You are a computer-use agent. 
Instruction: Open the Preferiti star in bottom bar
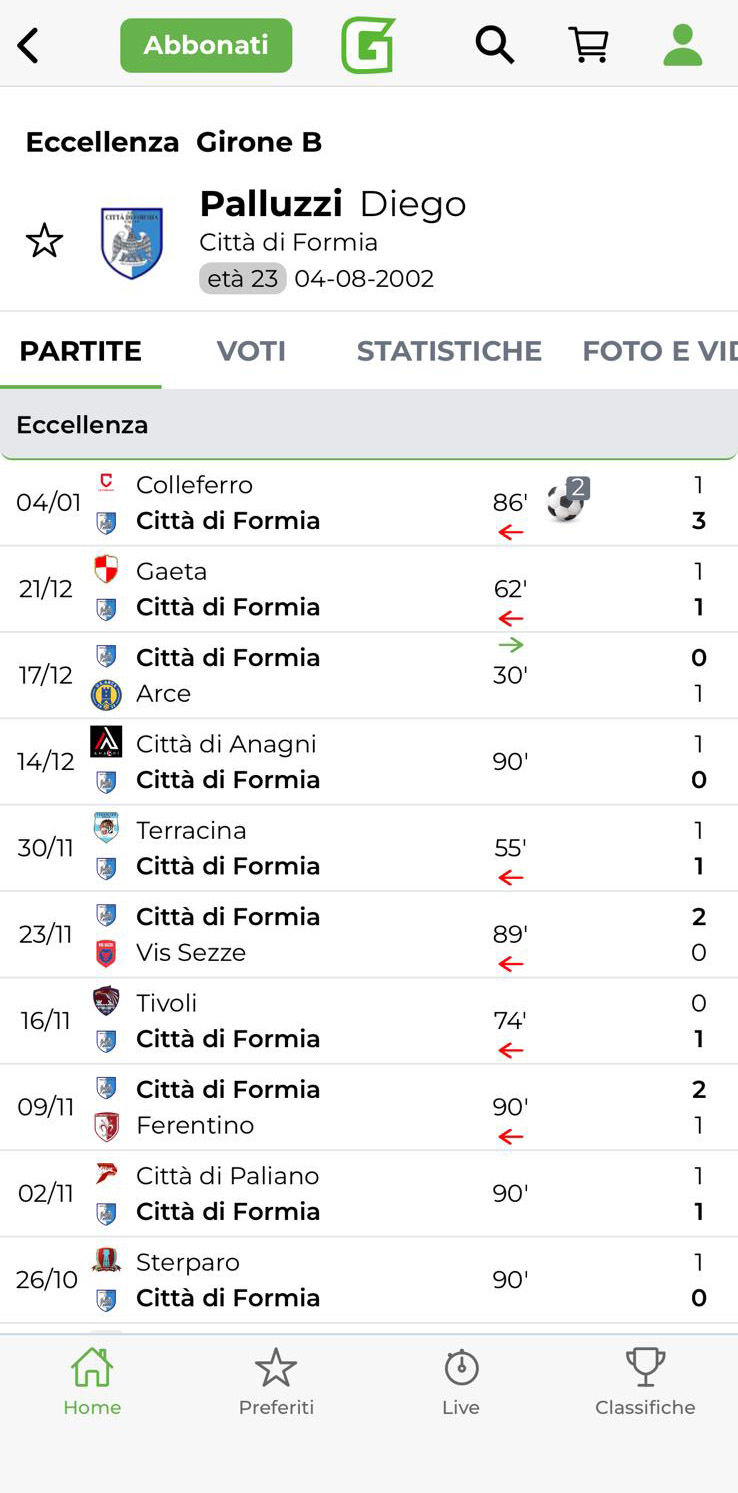(276, 1381)
